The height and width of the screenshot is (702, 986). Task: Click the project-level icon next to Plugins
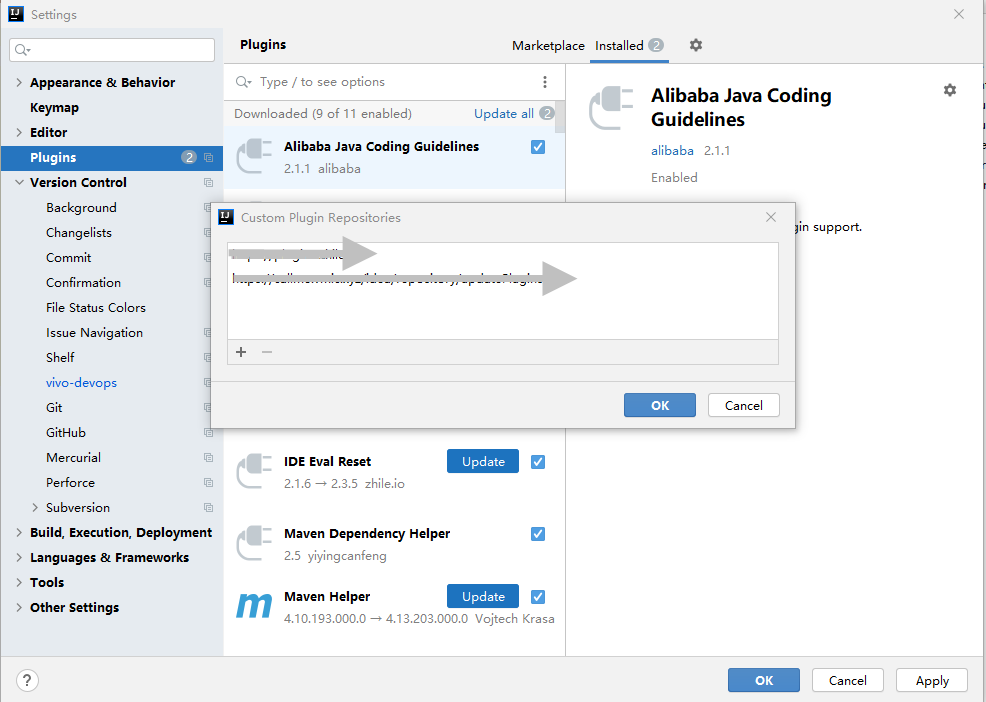(209, 158)
